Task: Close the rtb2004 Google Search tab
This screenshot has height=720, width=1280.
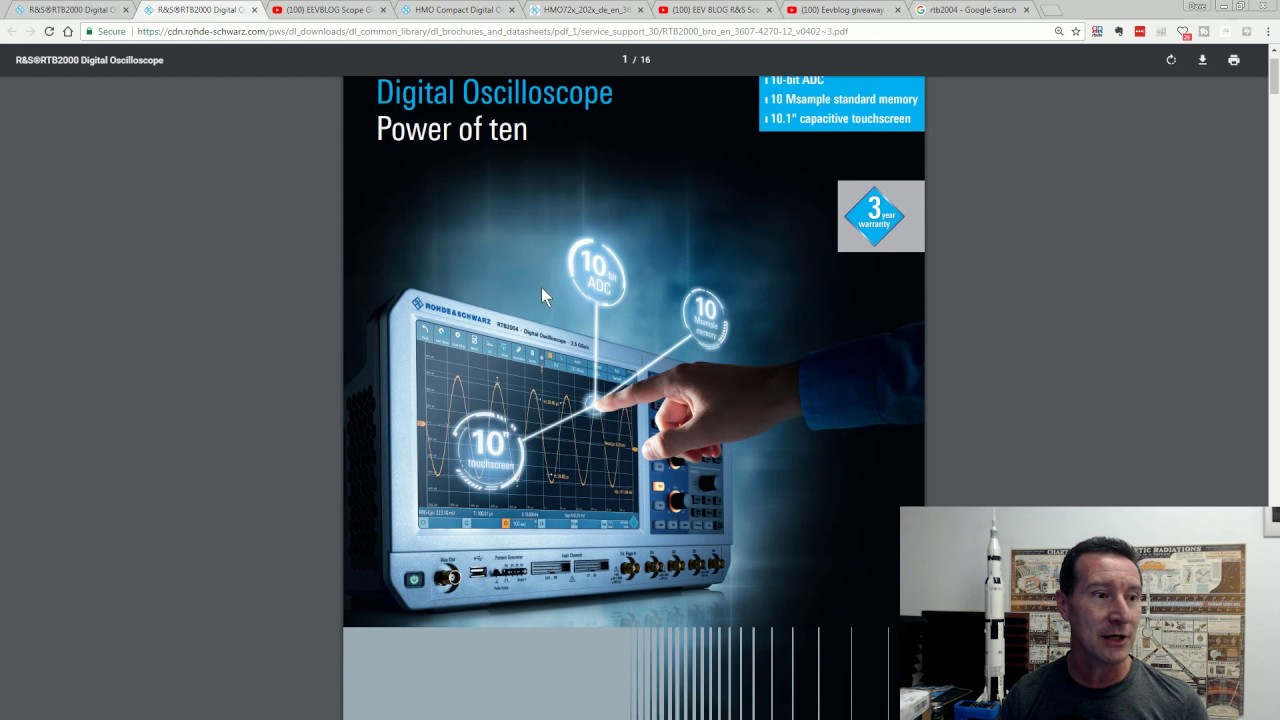Action: coord(1026,10)
